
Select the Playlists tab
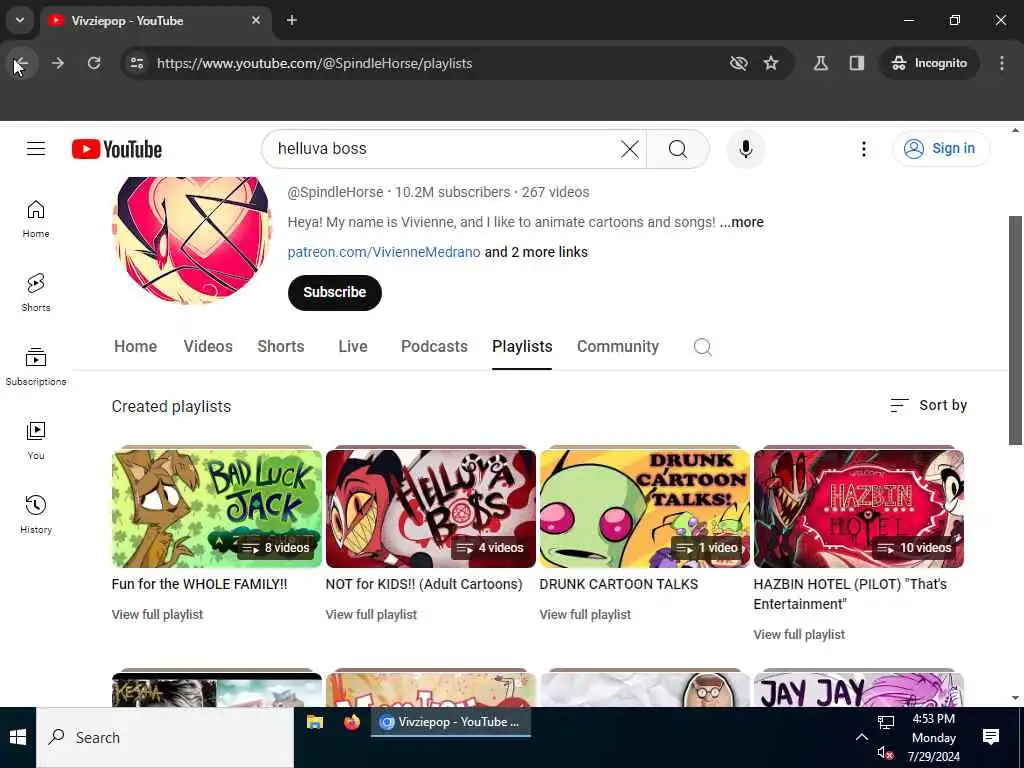tap(522, 347)
